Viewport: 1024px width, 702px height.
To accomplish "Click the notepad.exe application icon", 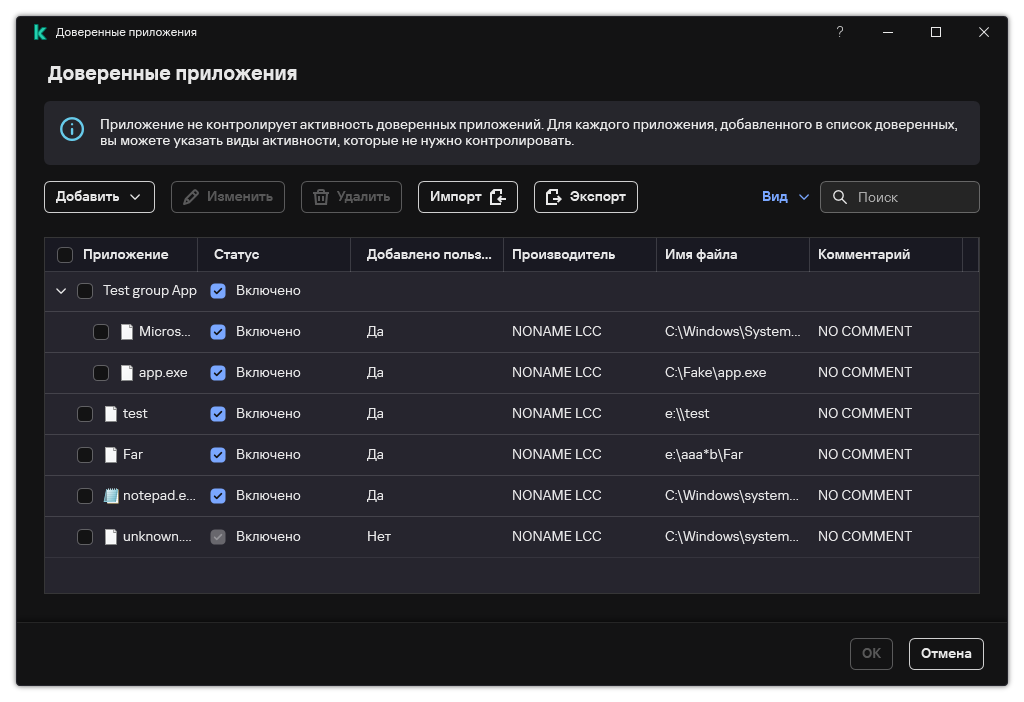I will (111, 496).
